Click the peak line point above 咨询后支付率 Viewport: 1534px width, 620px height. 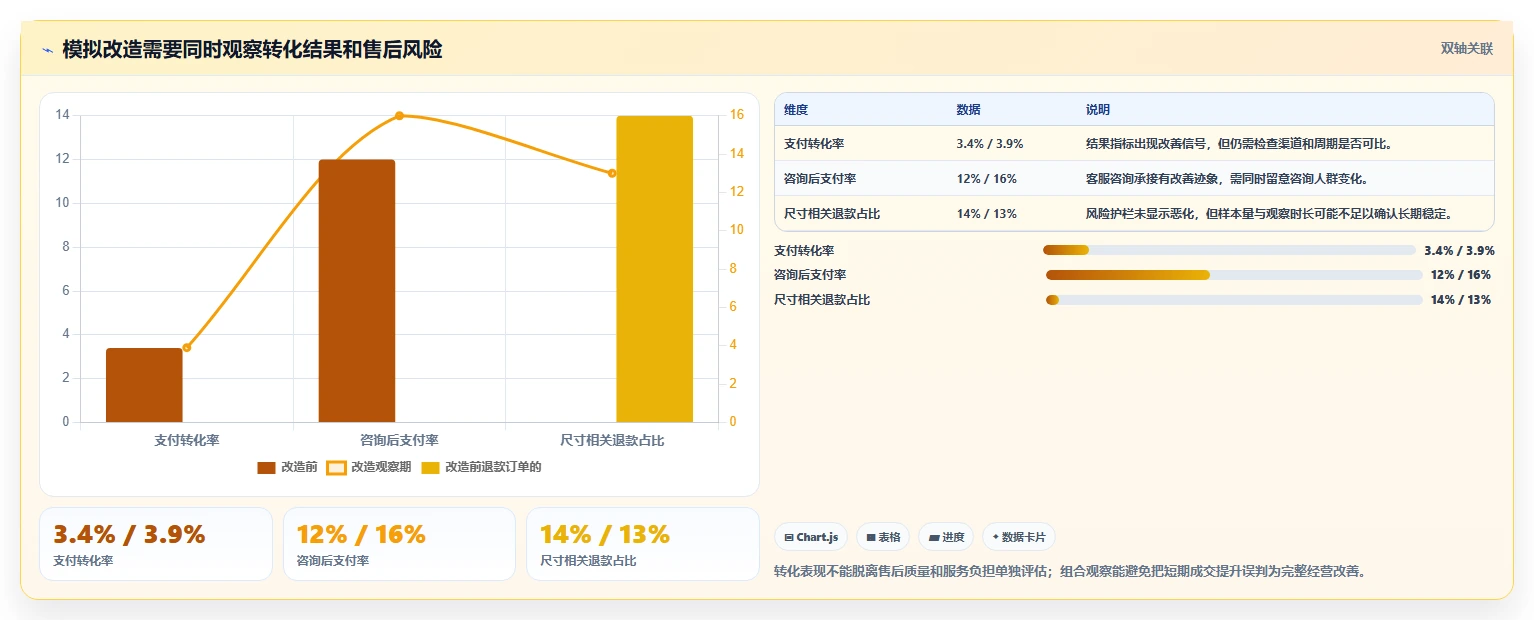point(399,116)
